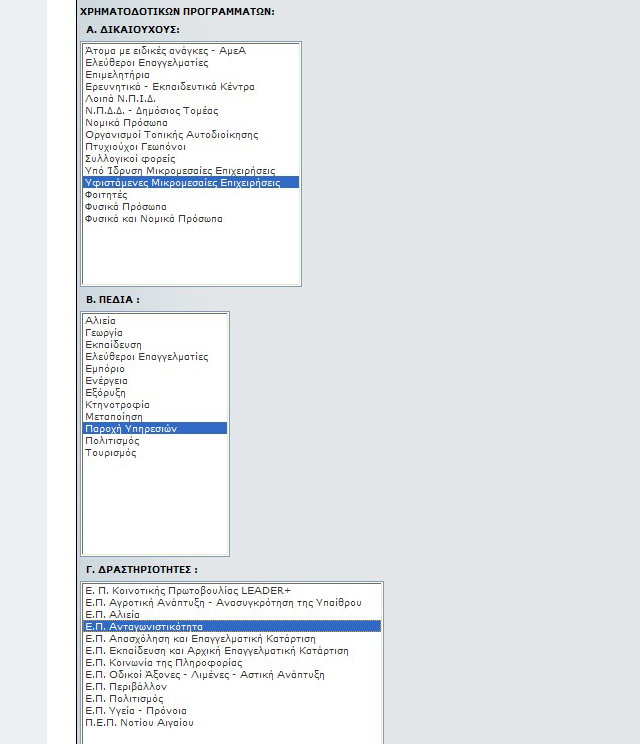
Task: Choose 'Φυσικά Πρόσωπα' list entry
Action: pos(191,207)
